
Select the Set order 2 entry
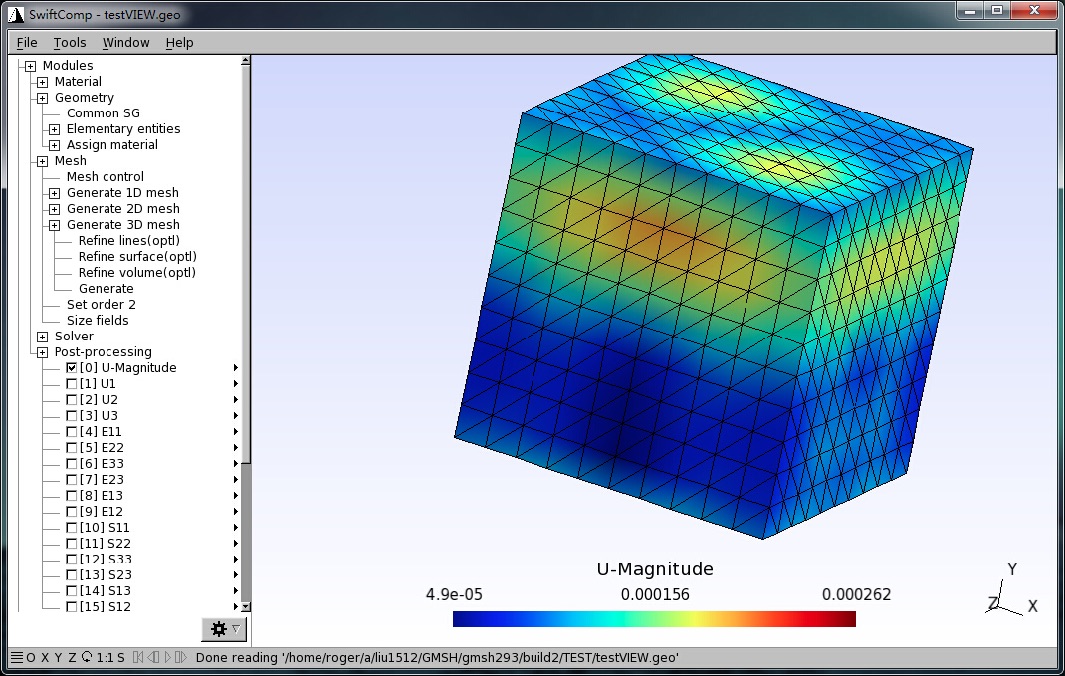[x=101, y=305]
